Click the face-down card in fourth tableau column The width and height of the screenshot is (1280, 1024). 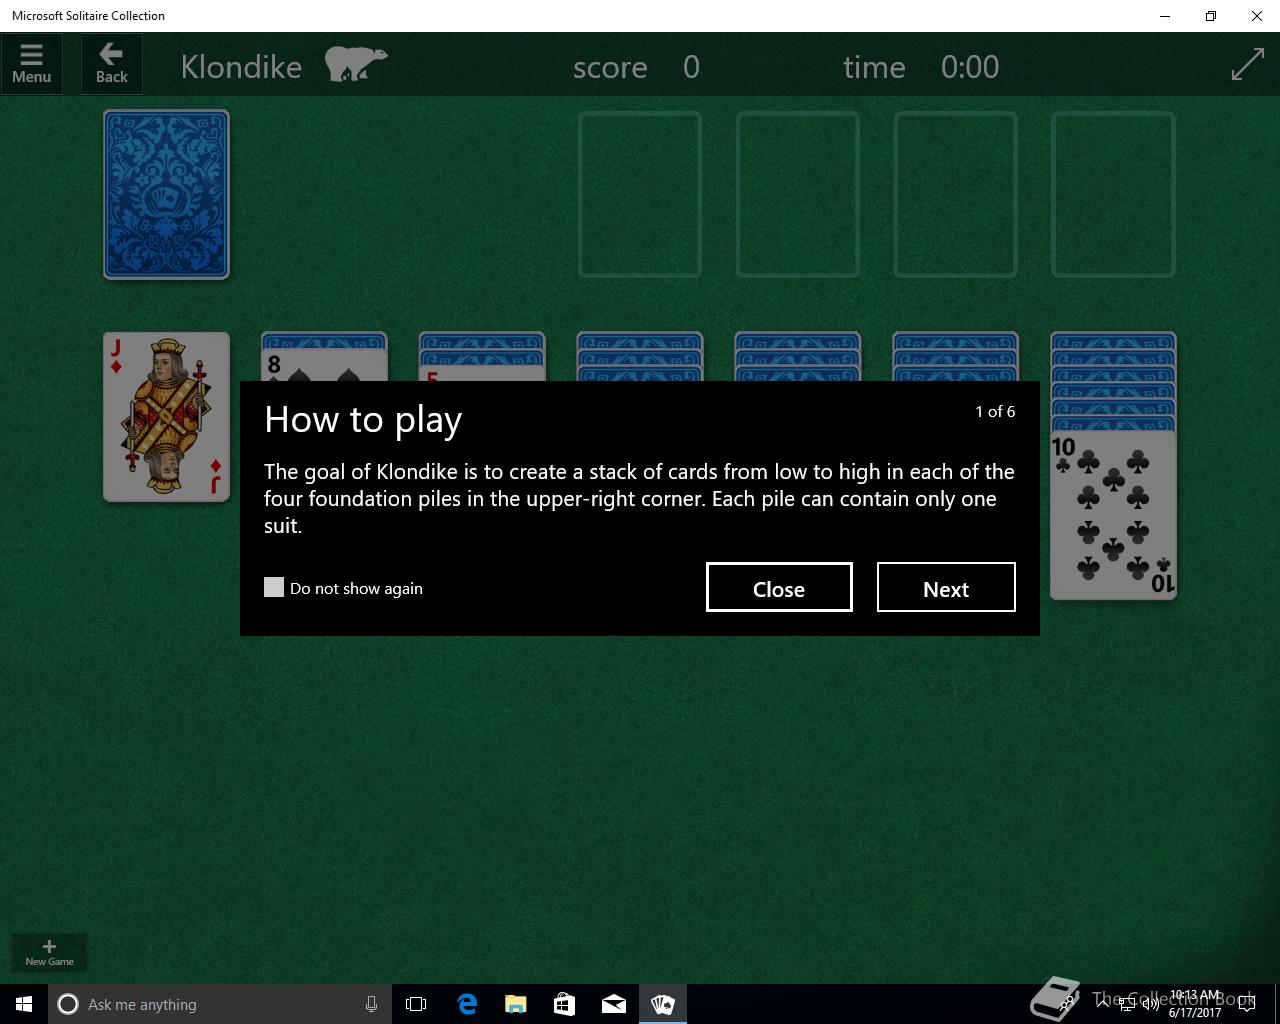coord(640,357)
